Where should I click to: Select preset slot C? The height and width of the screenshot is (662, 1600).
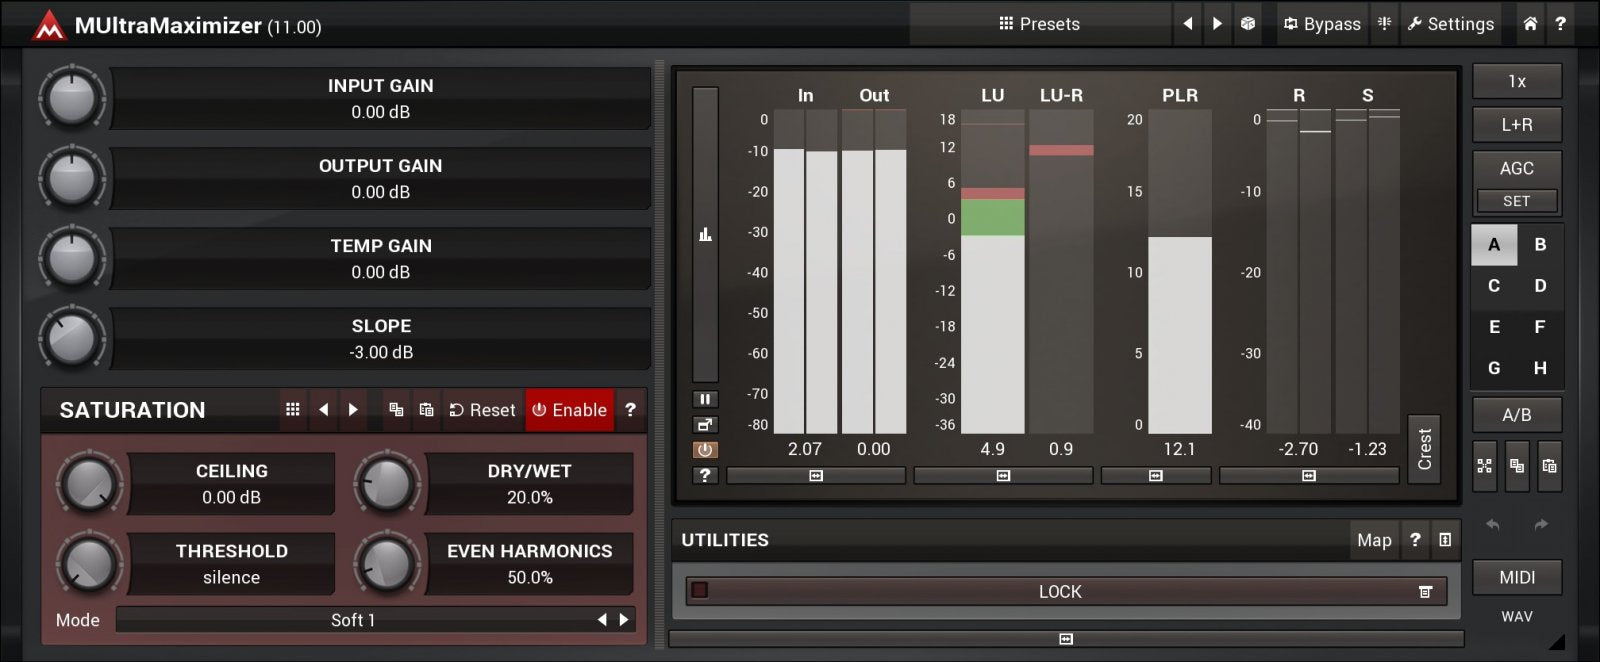(1494, 286)
